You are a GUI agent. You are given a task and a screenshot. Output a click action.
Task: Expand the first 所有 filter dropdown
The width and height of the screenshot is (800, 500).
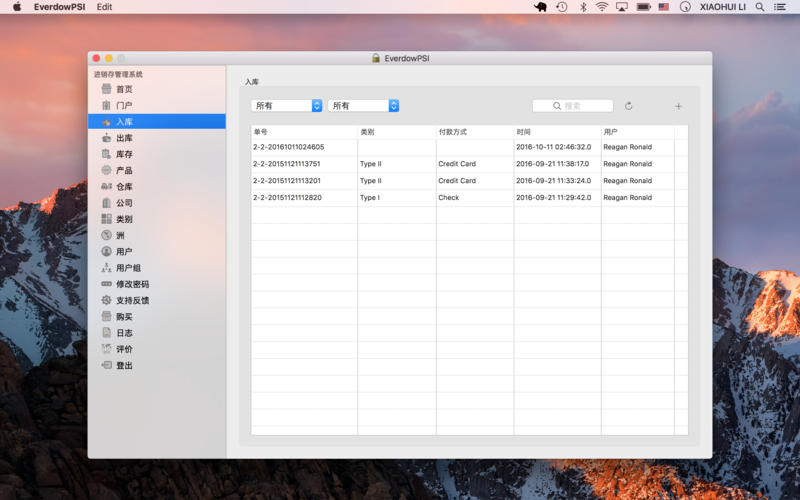(x=287, y=106)
